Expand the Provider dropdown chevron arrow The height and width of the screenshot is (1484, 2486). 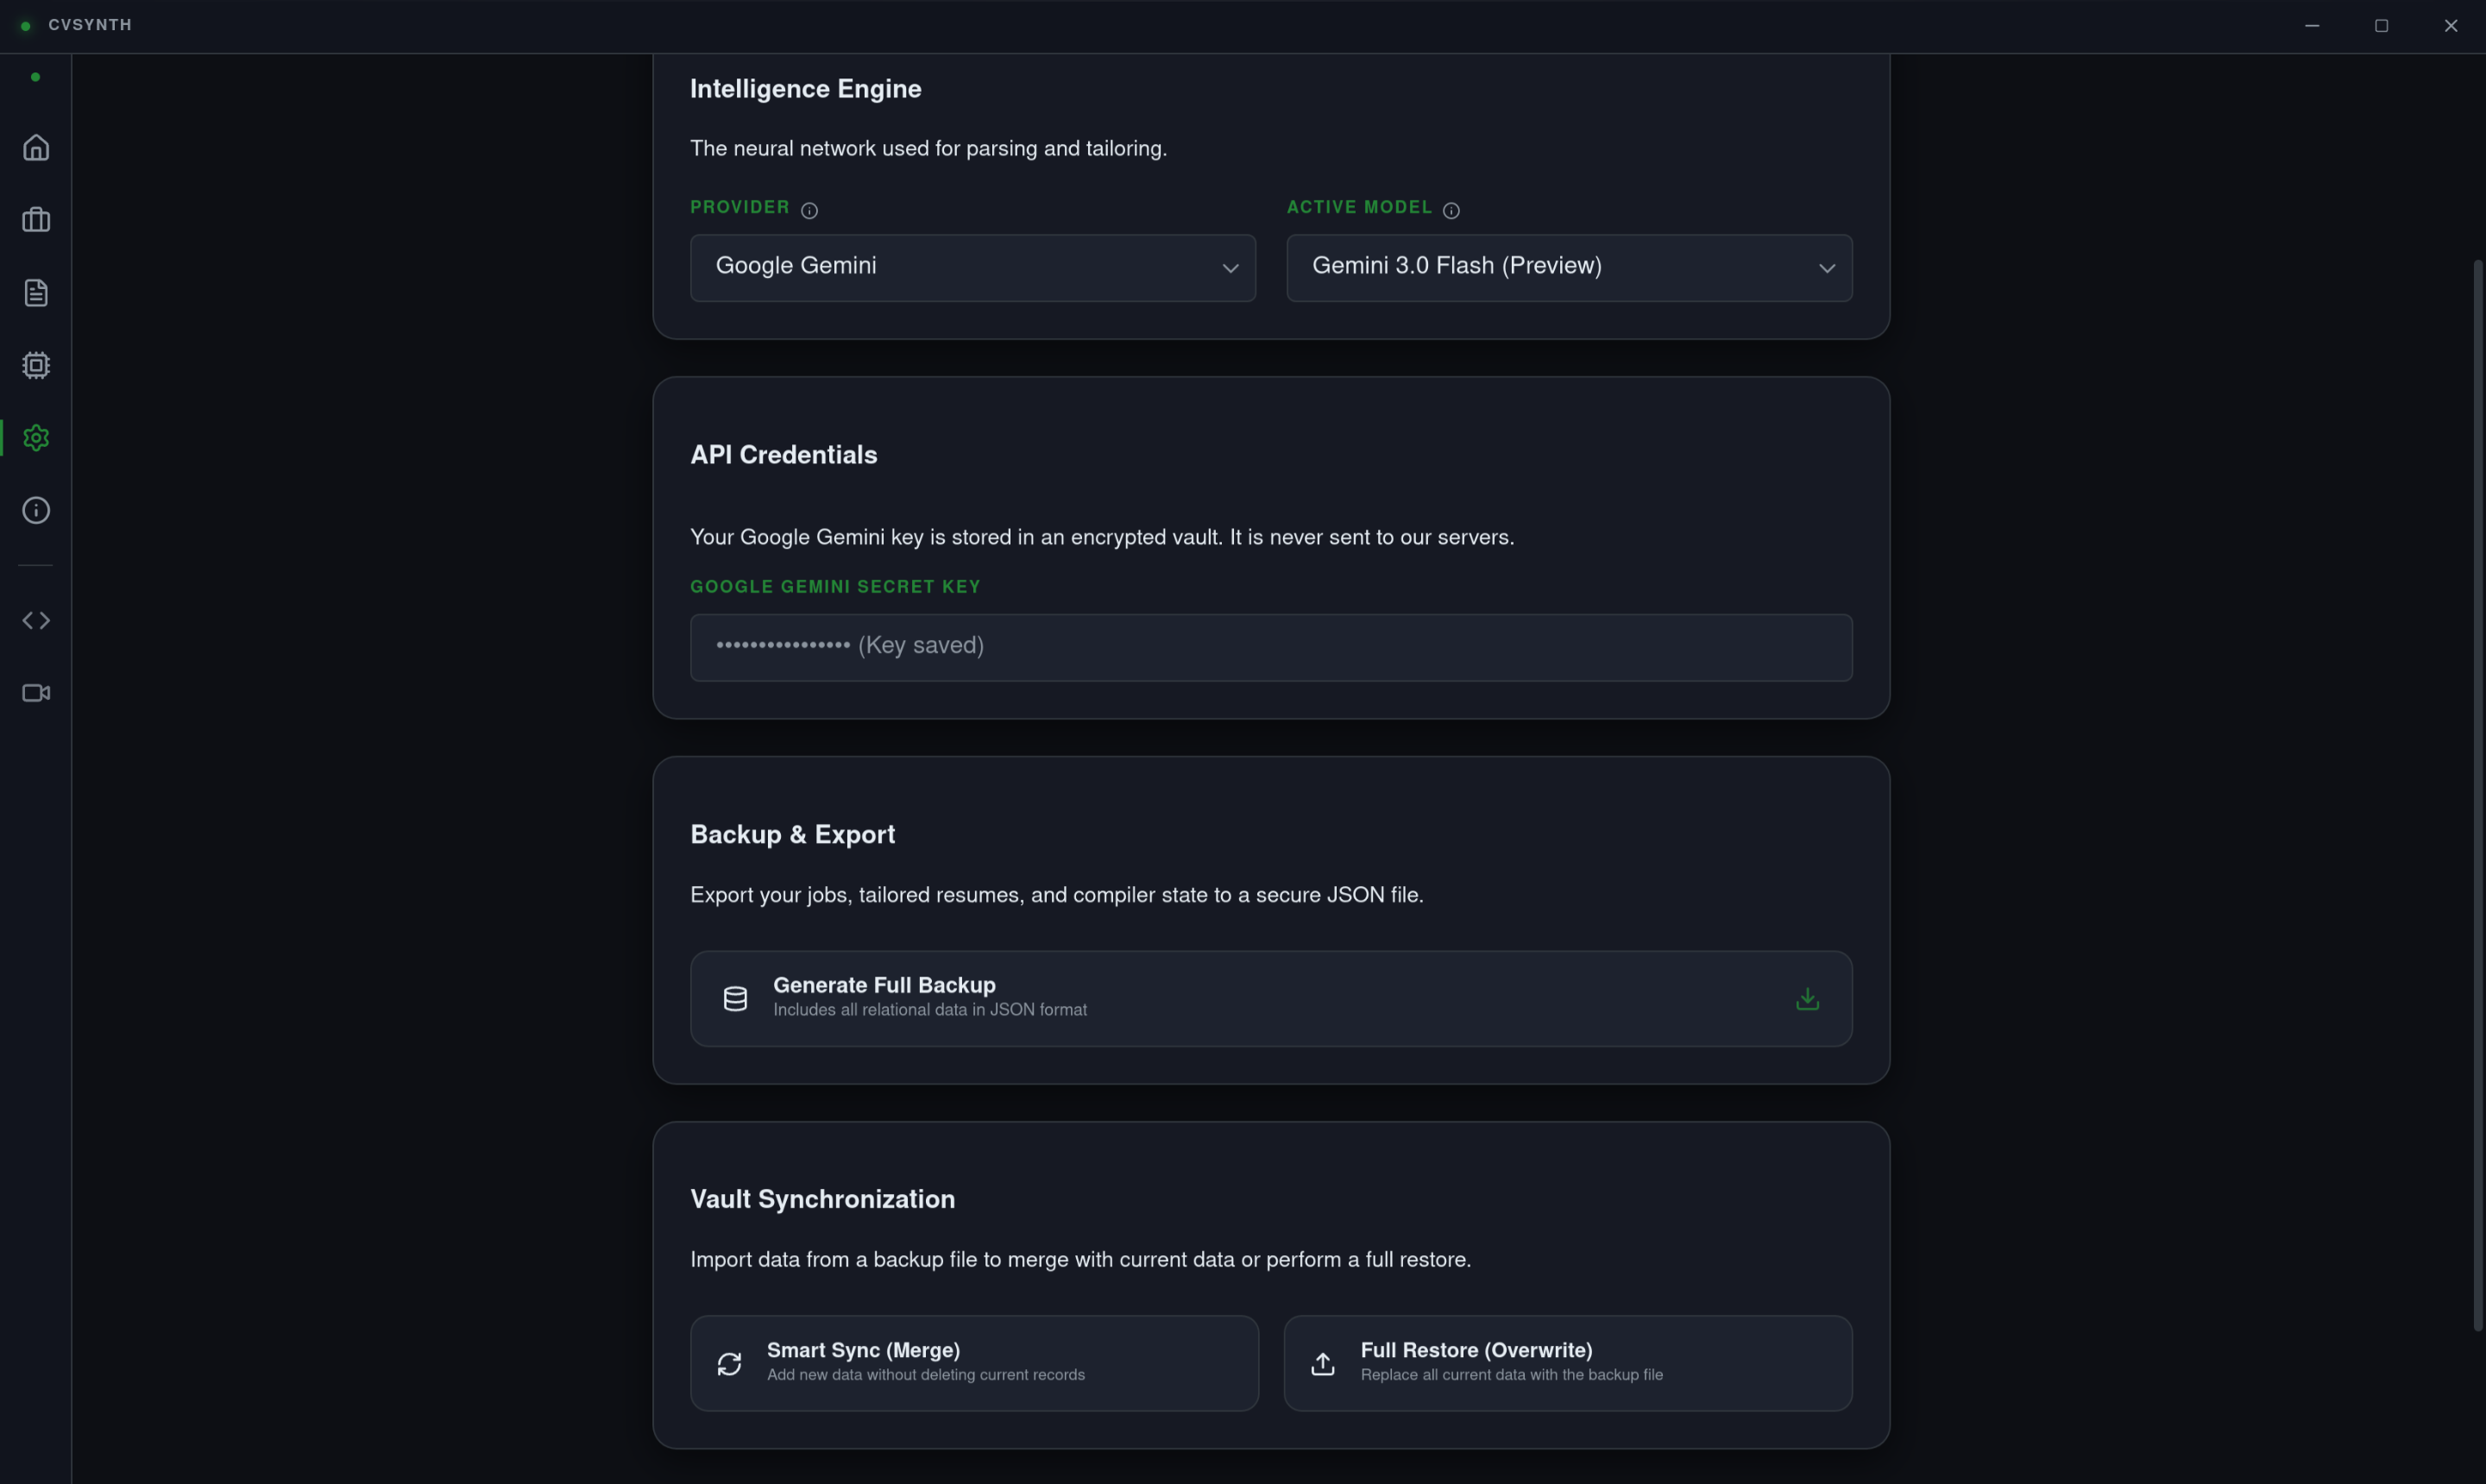click(1230, 268)
